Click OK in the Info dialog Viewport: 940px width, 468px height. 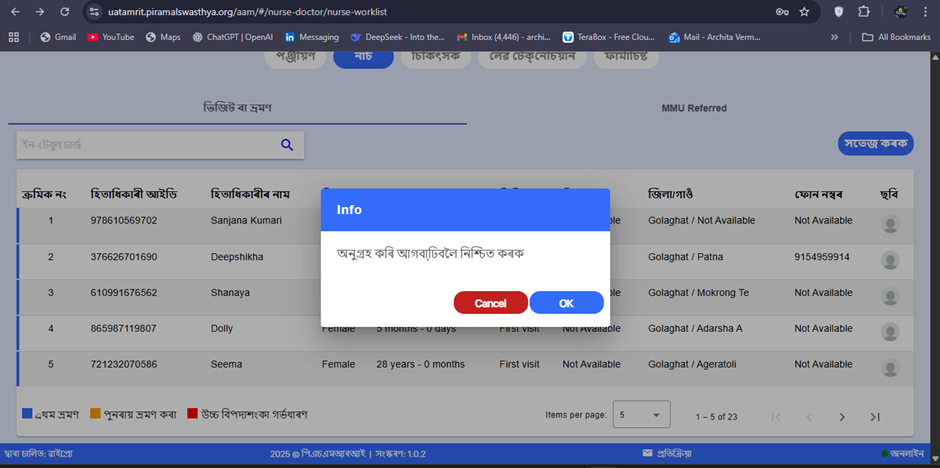point(566,303)
